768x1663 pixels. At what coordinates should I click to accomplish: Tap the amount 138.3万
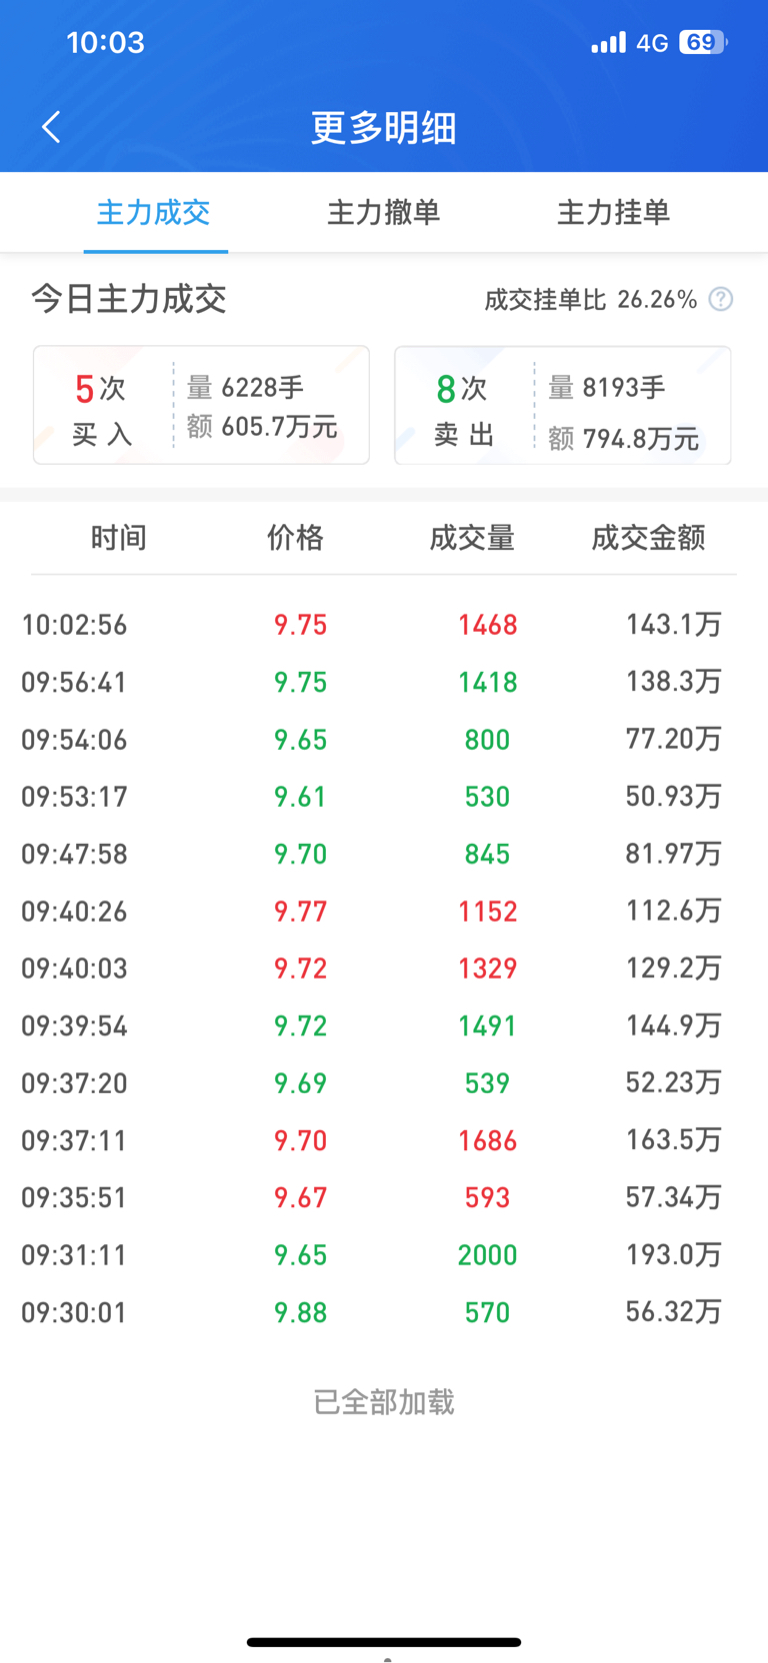click(674, 682)
